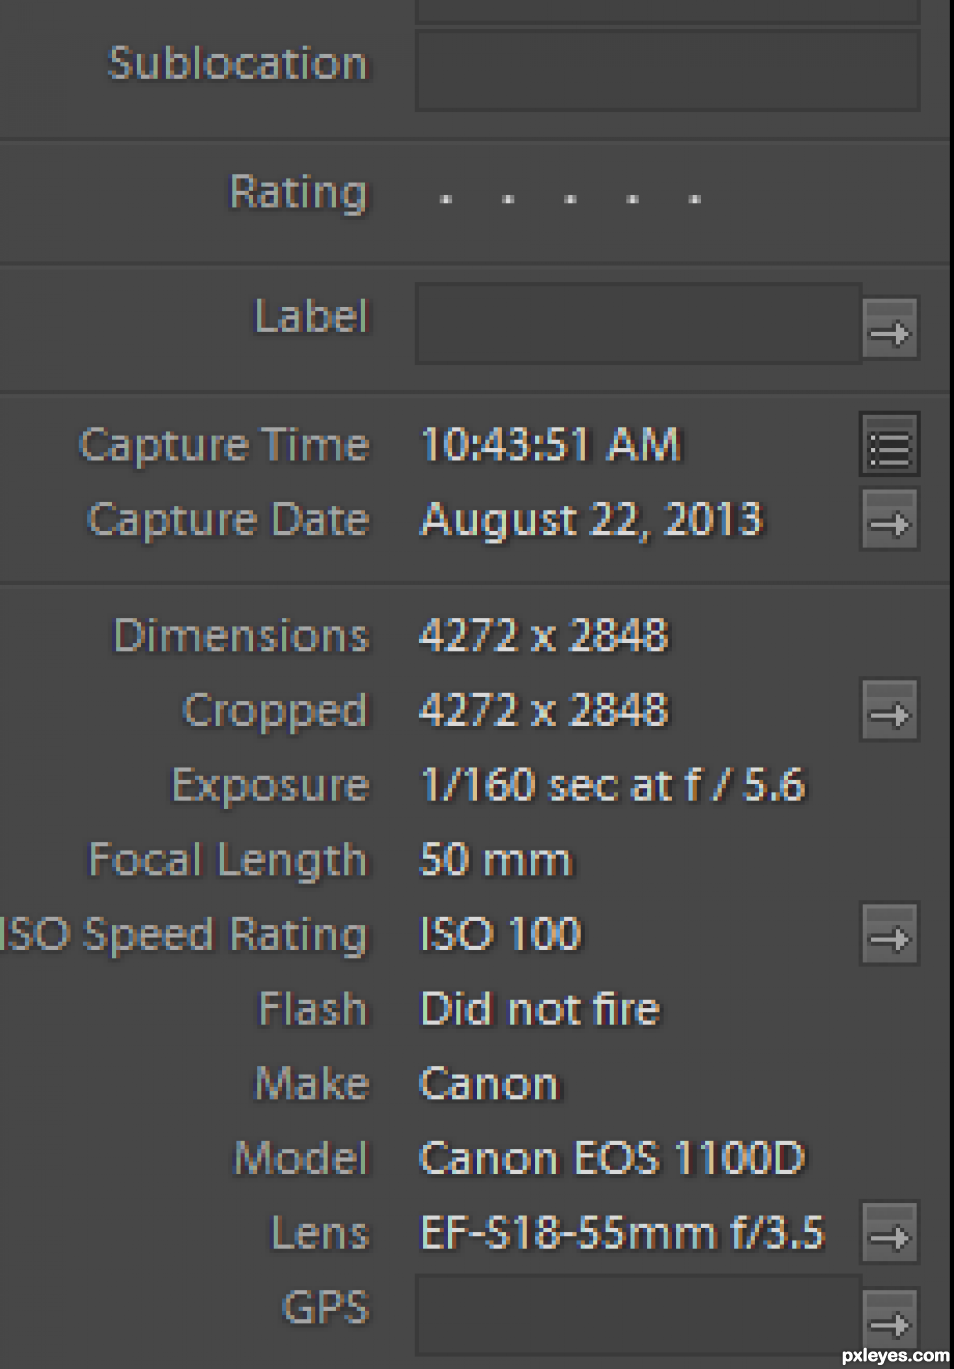Click the 10:43:51 AM capture time value
The width and height of the screenshot is (954, 1369).
550,445
